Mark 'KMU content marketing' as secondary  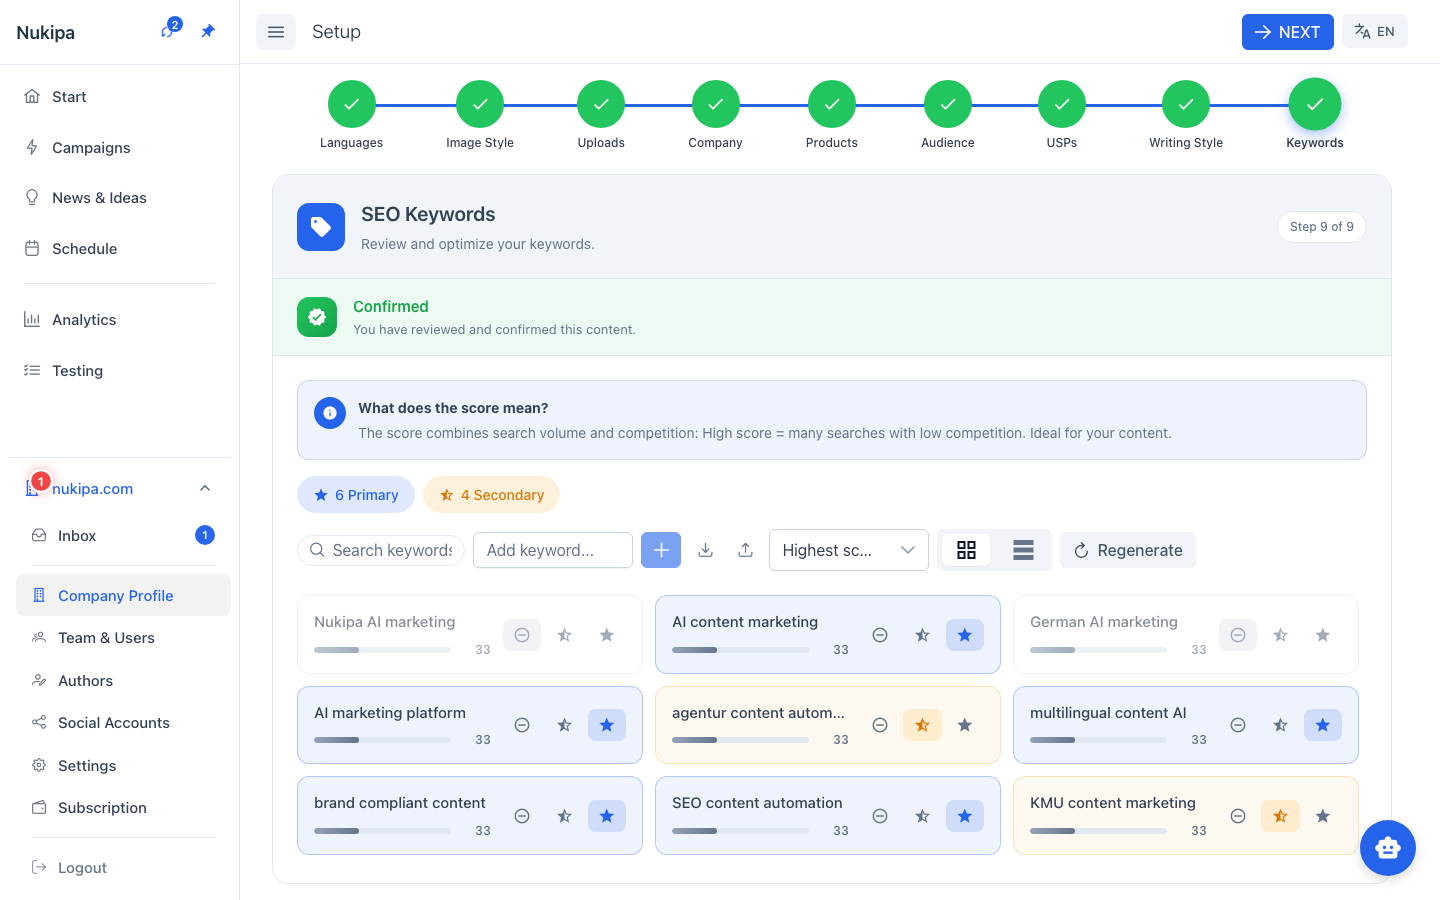[x=1280, y=816]
